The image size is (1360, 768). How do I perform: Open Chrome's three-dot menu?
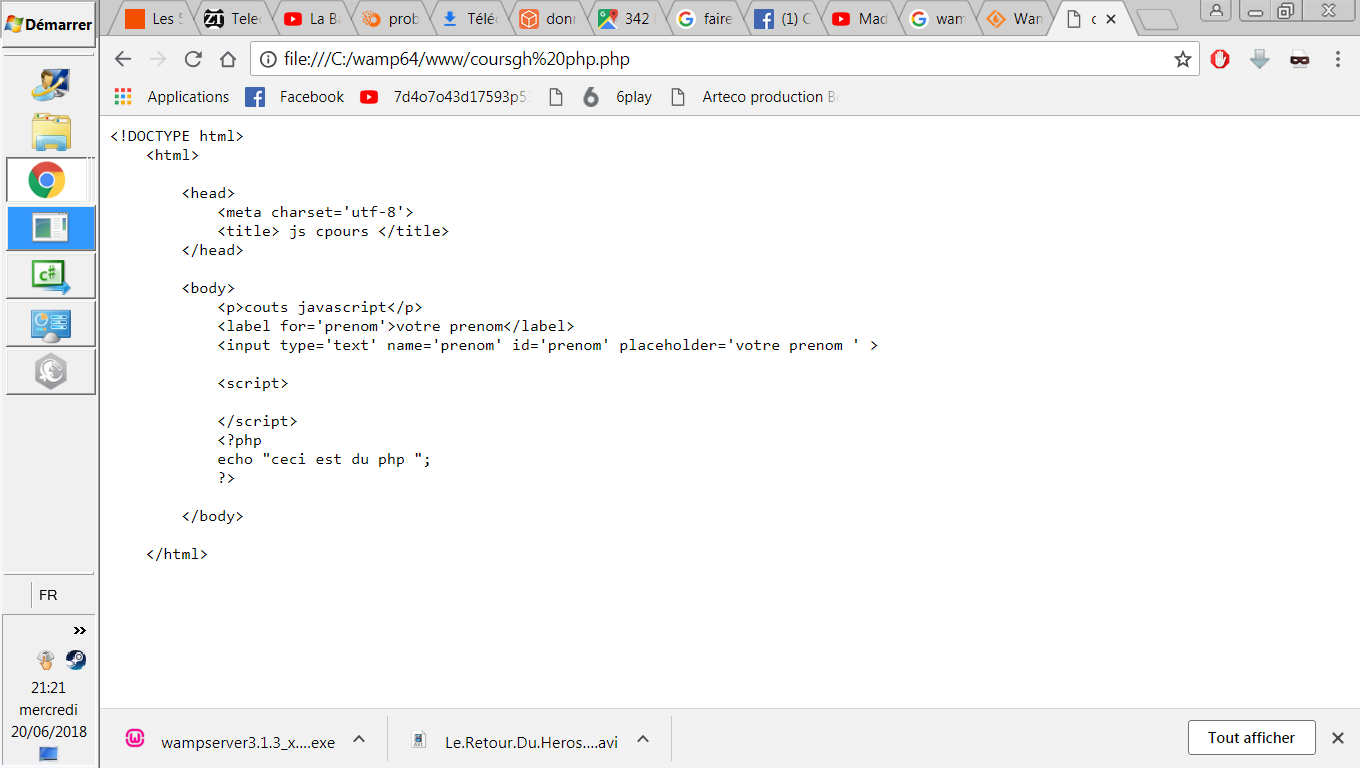(1338, 59)
